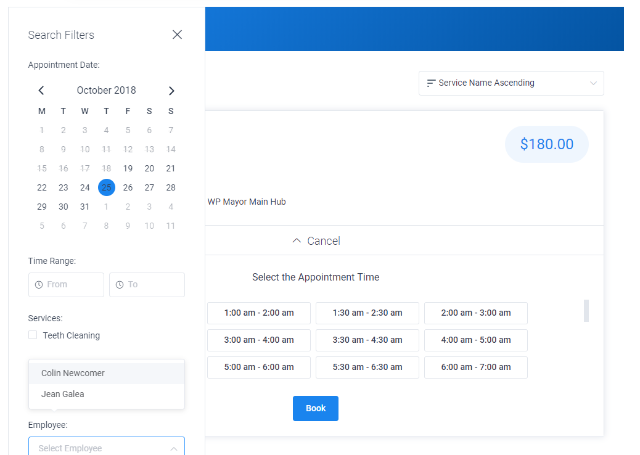Select the 1:30 am - 2:30 am slot

tap(367, 313)
